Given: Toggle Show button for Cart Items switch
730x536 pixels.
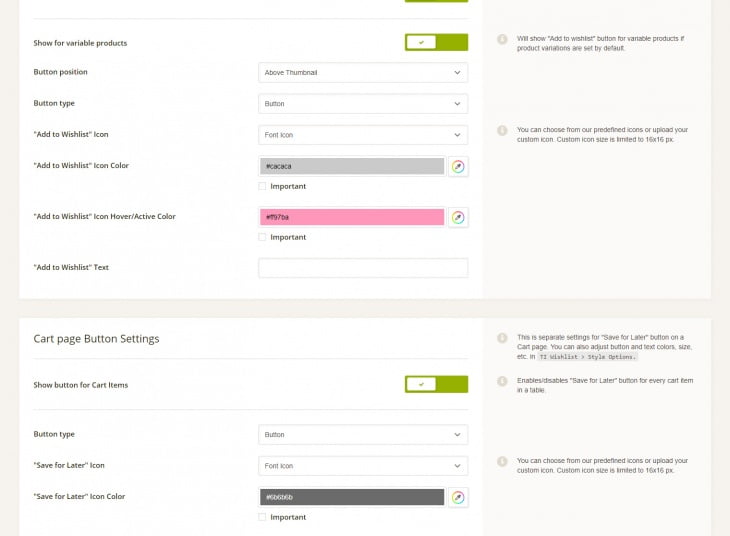Looking at the screenshot, I should point(436,384).
